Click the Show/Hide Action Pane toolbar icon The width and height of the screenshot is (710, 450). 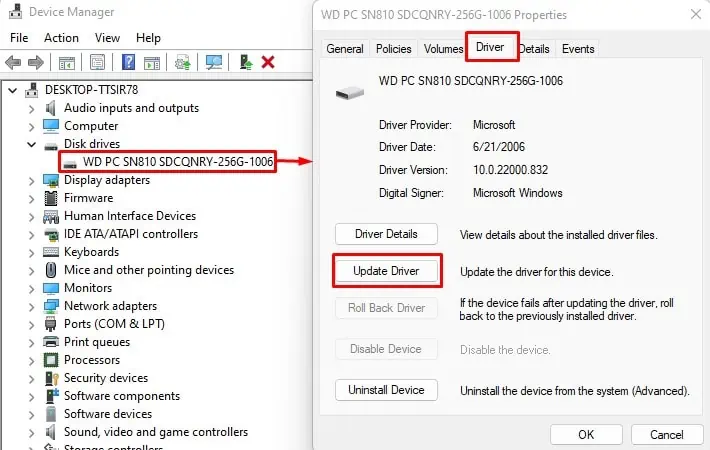coord(152,62)
